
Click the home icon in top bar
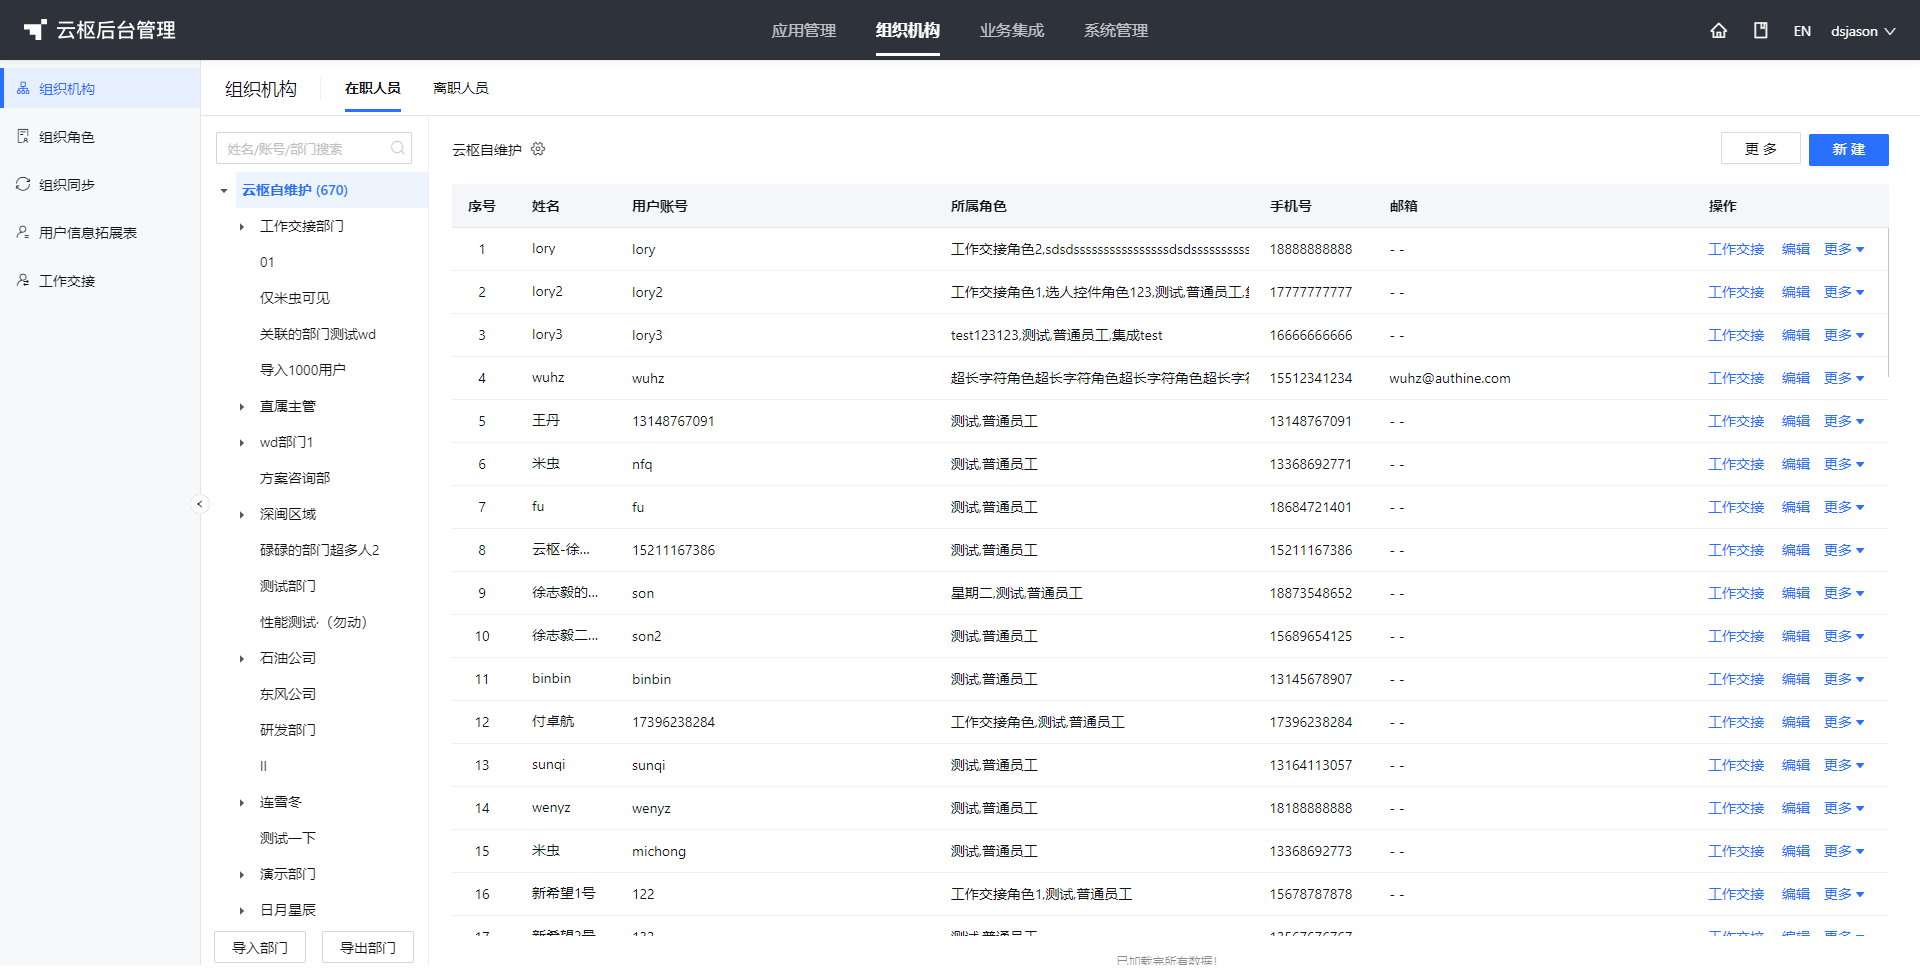coord(1718,30)
